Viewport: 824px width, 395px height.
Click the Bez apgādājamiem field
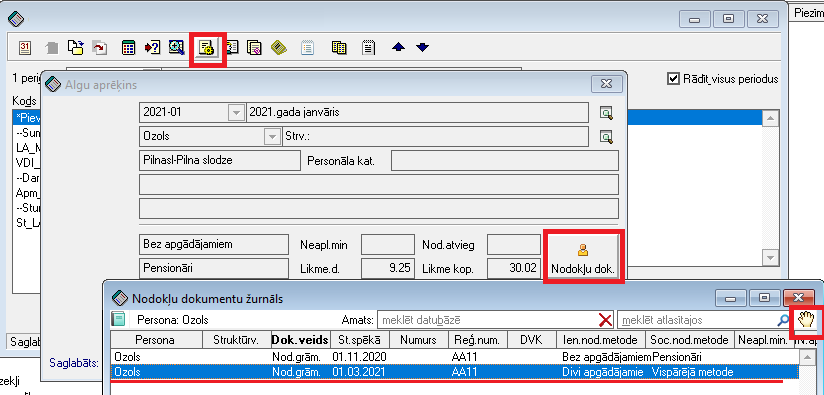[x=214, y=244]
